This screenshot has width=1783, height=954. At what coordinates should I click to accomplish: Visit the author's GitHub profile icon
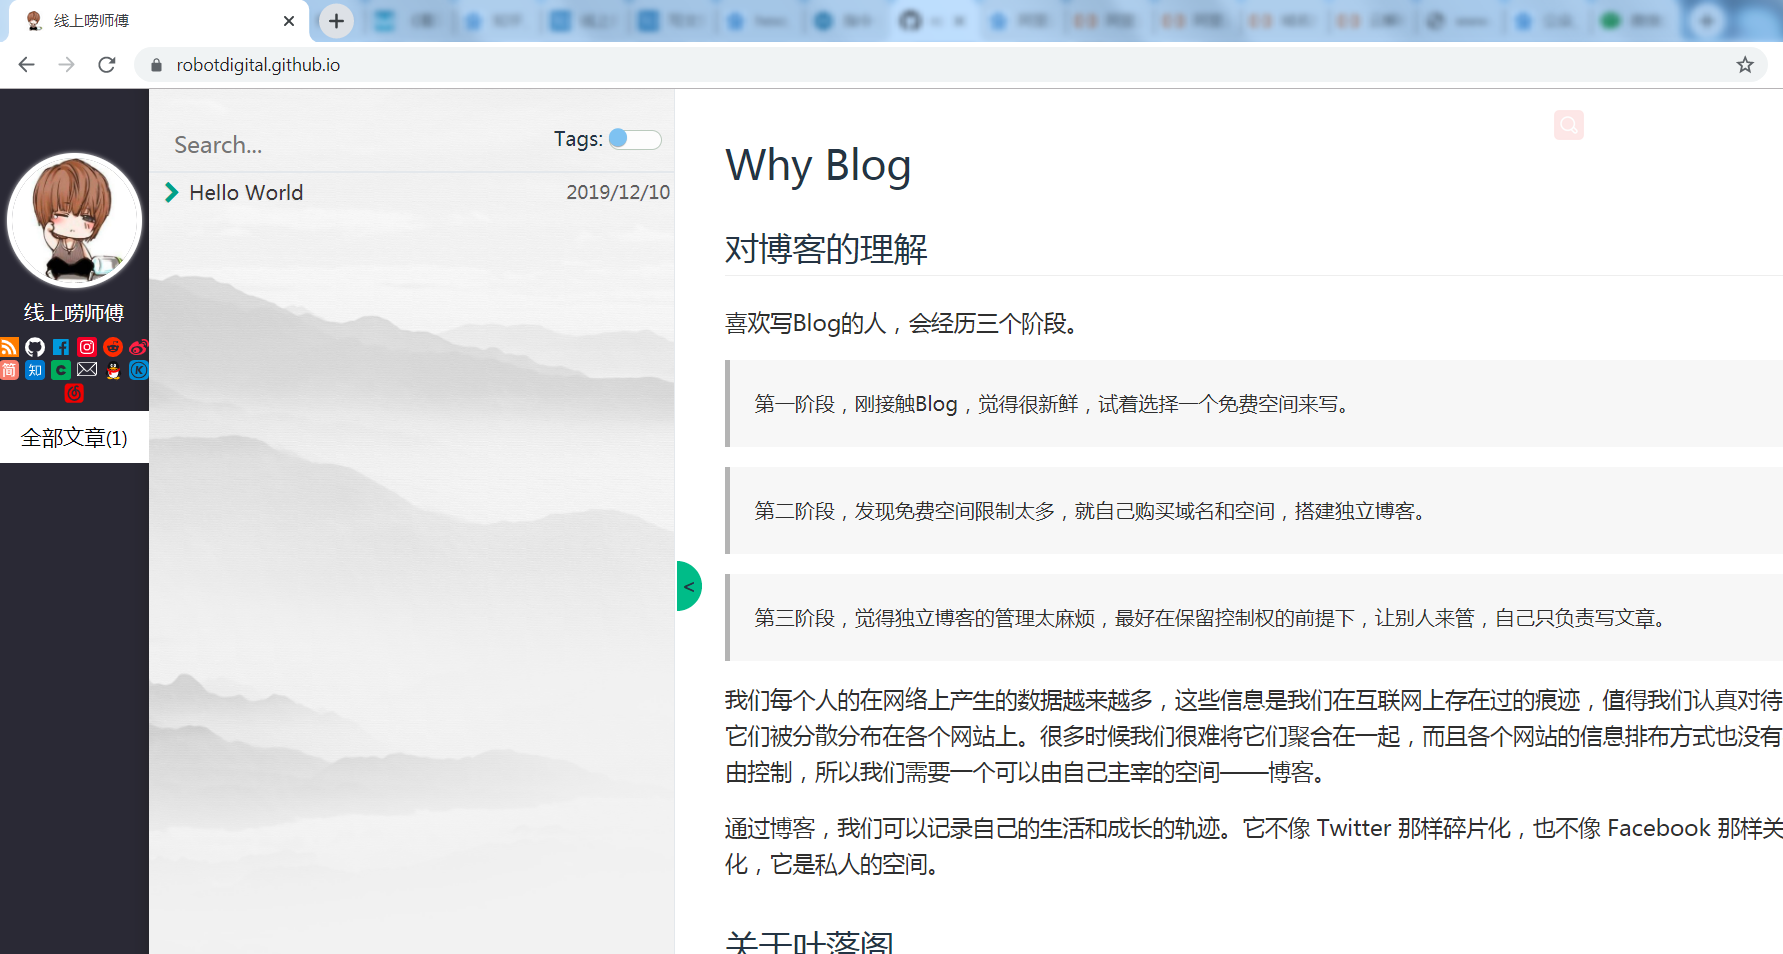coord(35,347)
